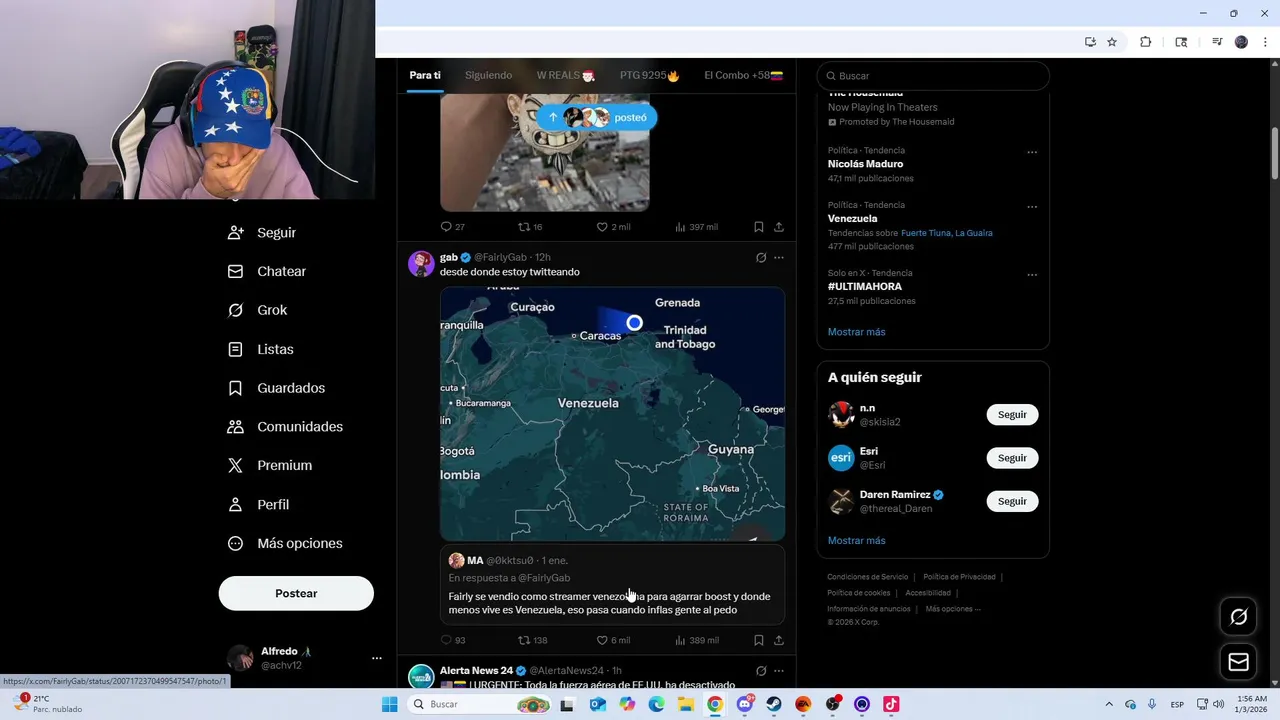
Task: Open gab's profile avatar
Action: 421,263
